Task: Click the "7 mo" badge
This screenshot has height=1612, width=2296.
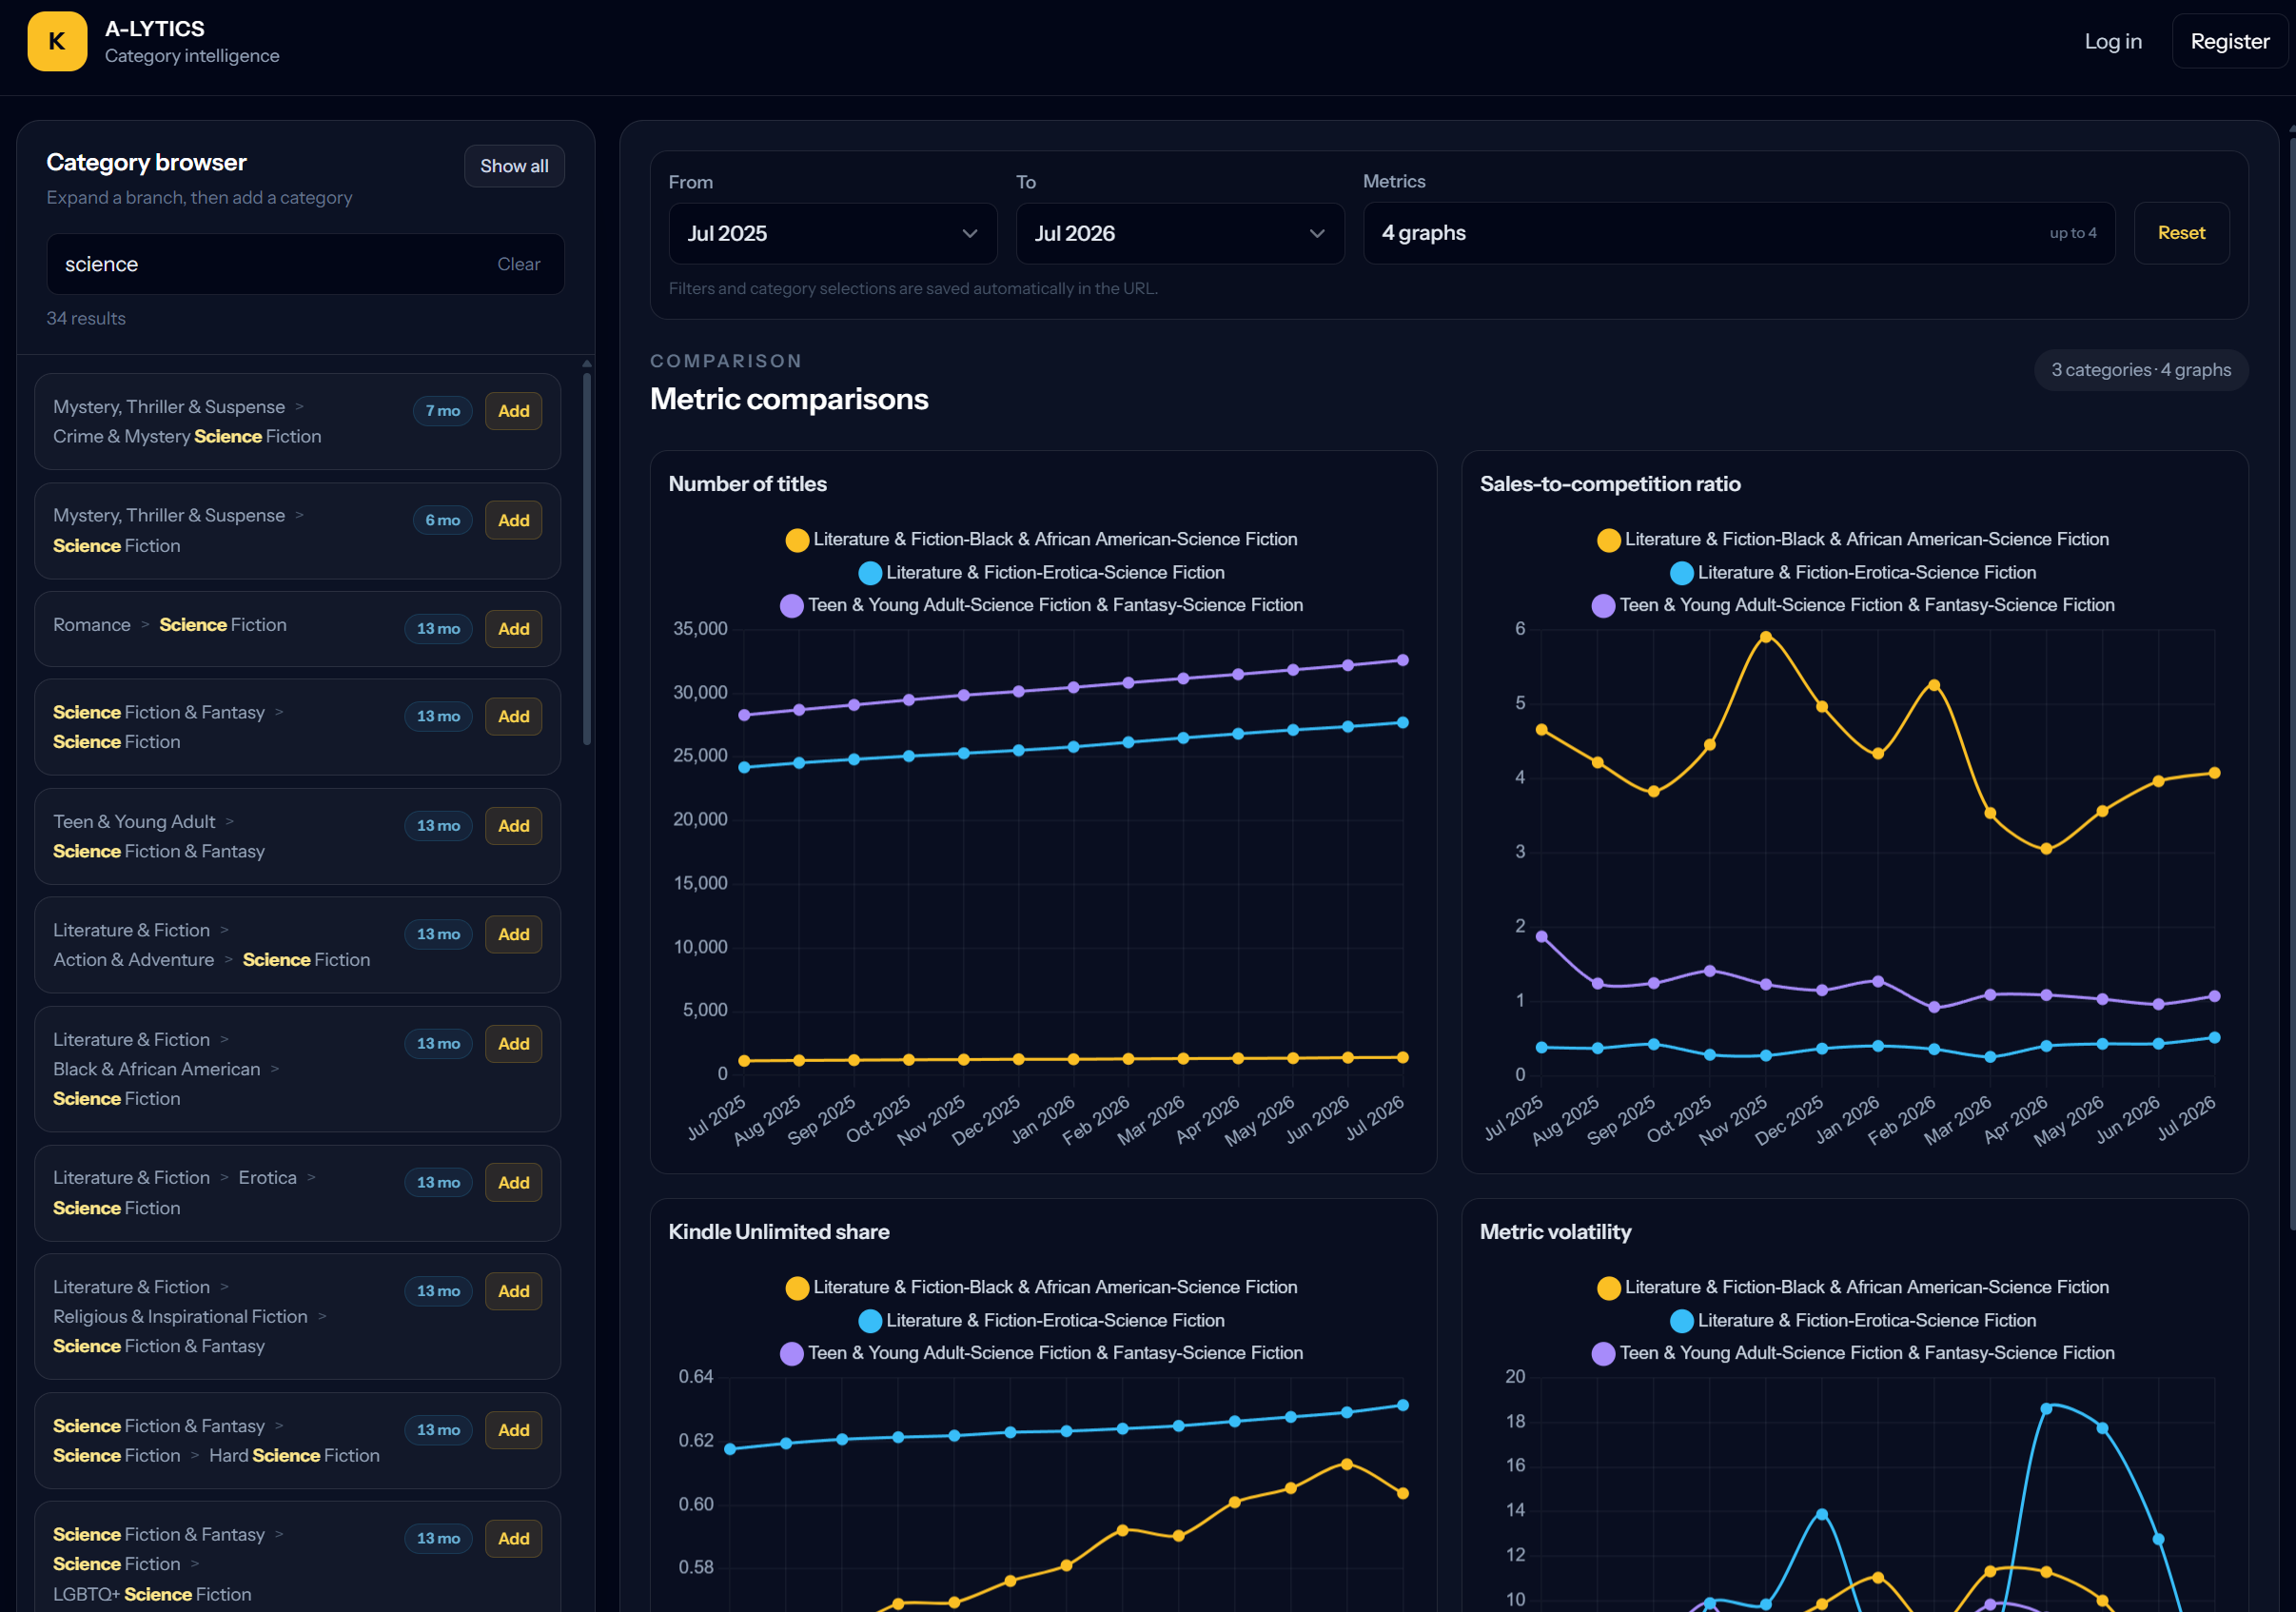Action: (443, 411)
